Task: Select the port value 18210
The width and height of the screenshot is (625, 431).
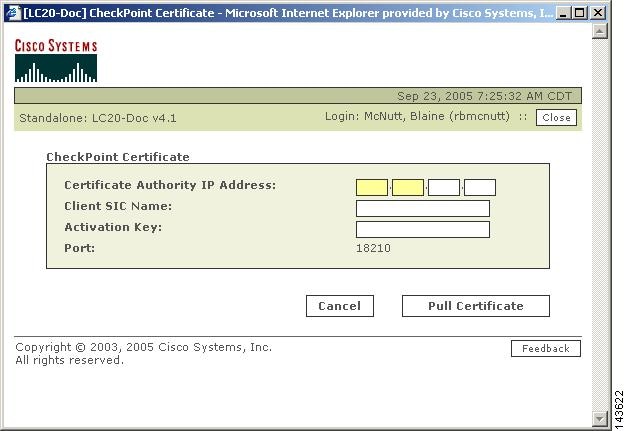Action: (373, 248)
